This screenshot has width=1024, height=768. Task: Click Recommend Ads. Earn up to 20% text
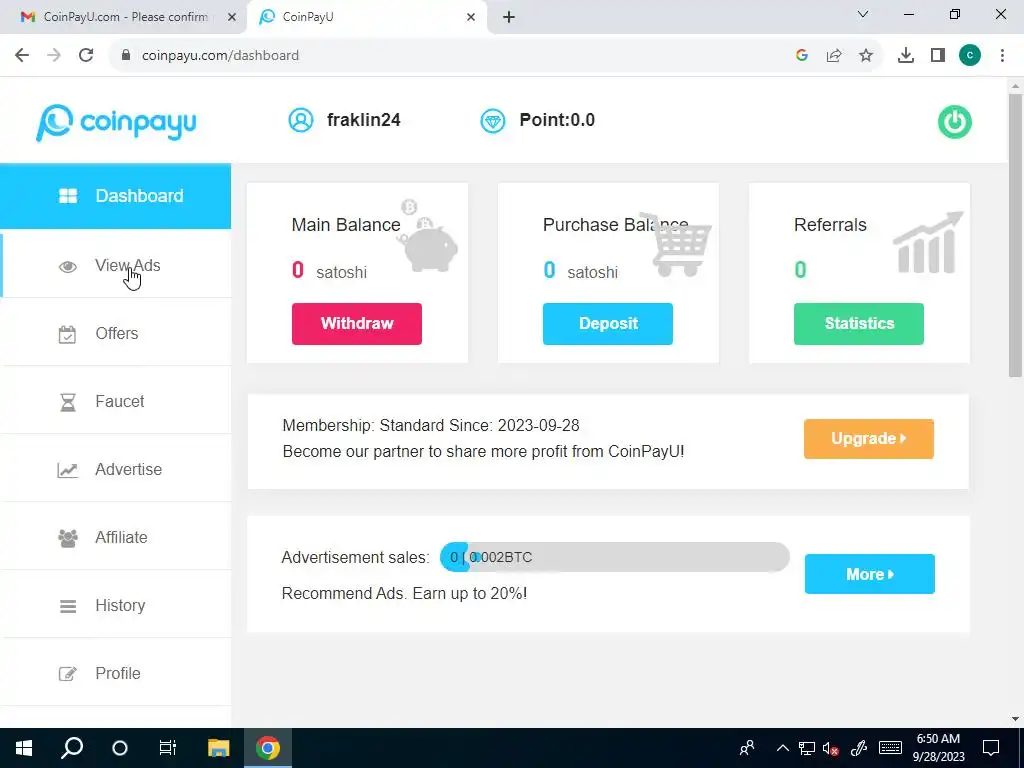(404, 594)
